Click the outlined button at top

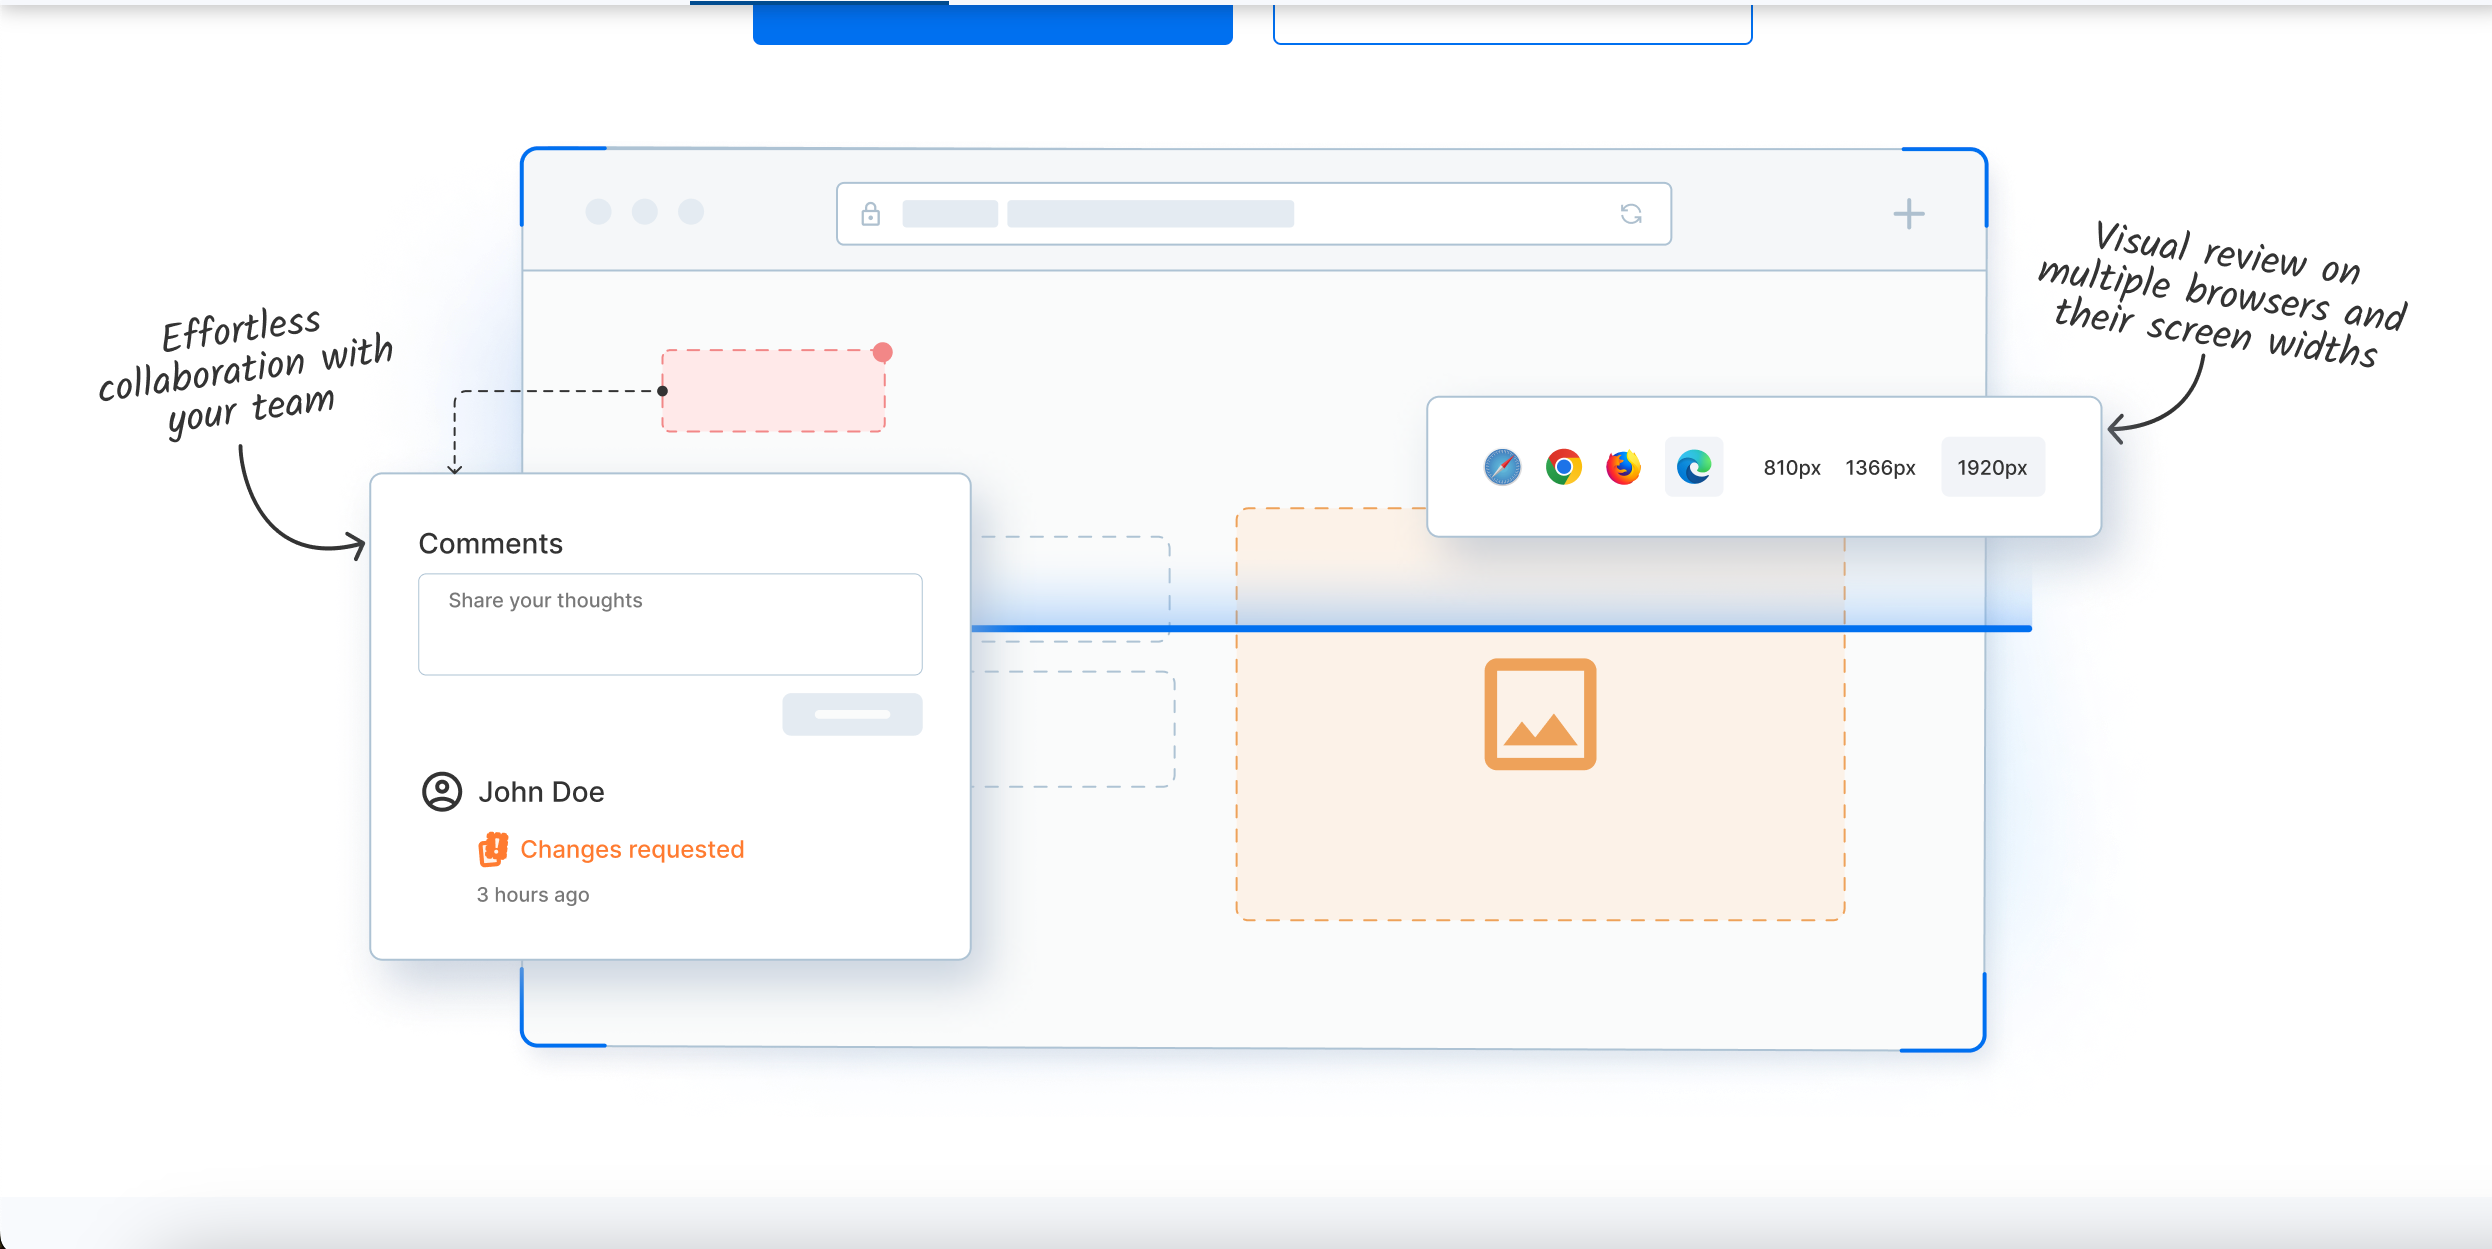[x=1512, y=24]
